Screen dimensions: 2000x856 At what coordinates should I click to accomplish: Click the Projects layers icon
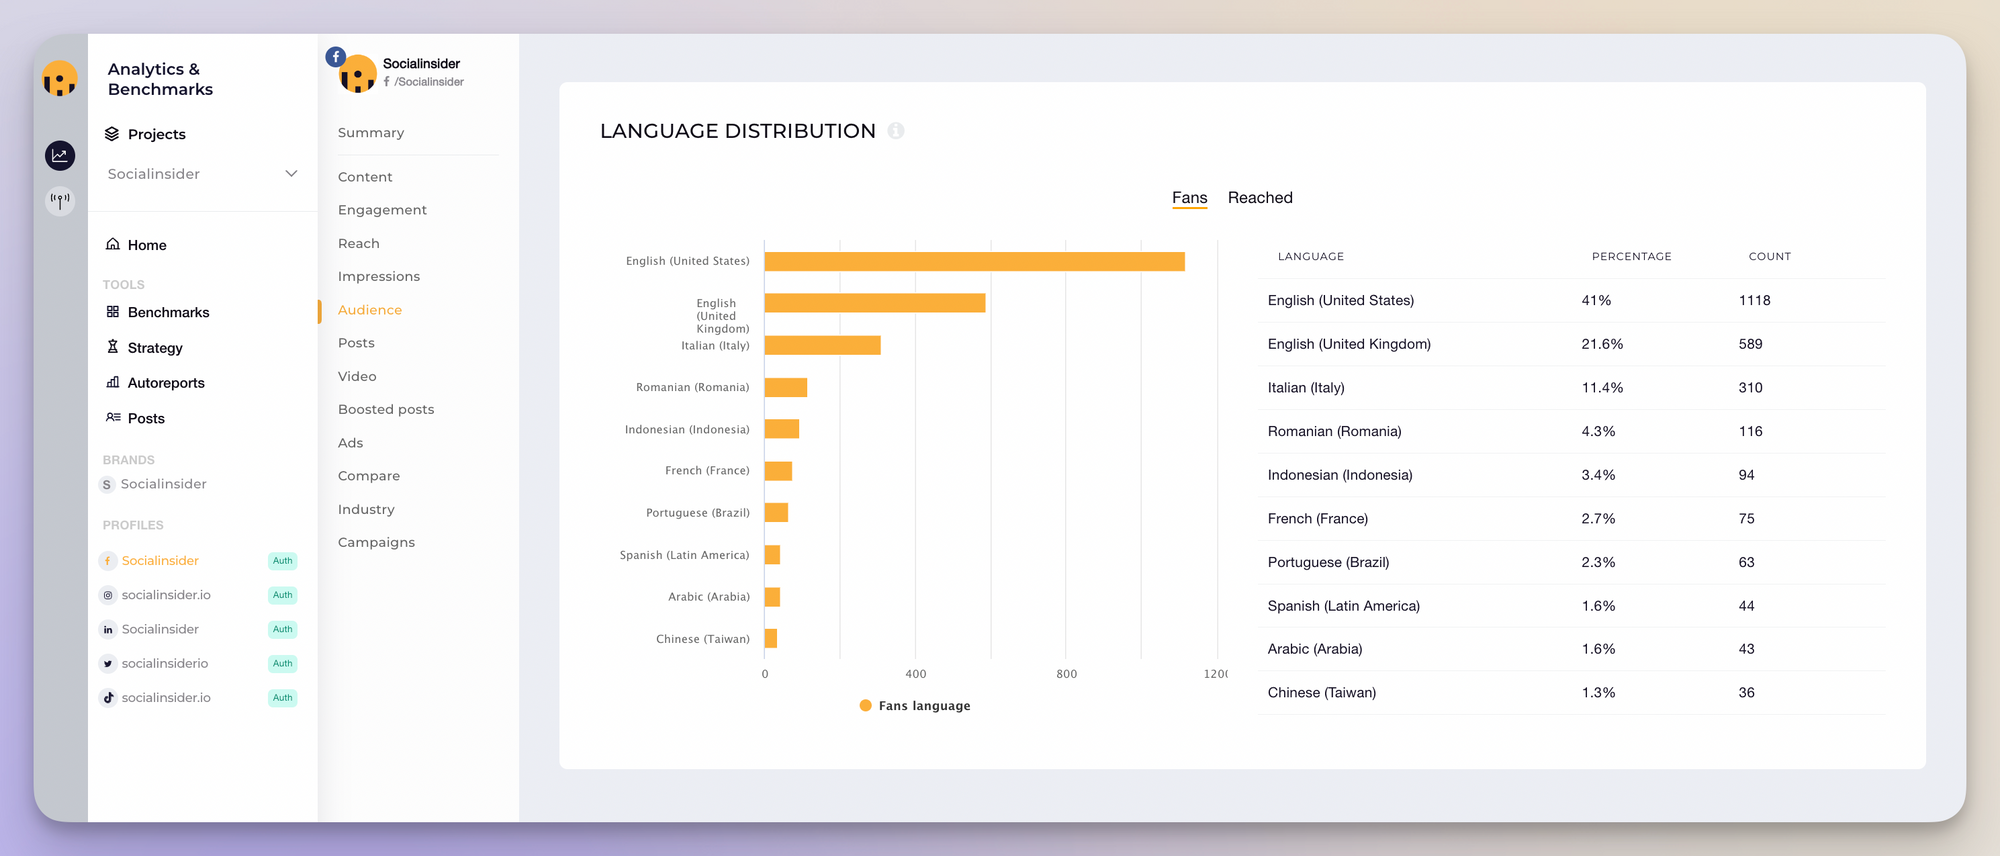click(x=112, y=134)
